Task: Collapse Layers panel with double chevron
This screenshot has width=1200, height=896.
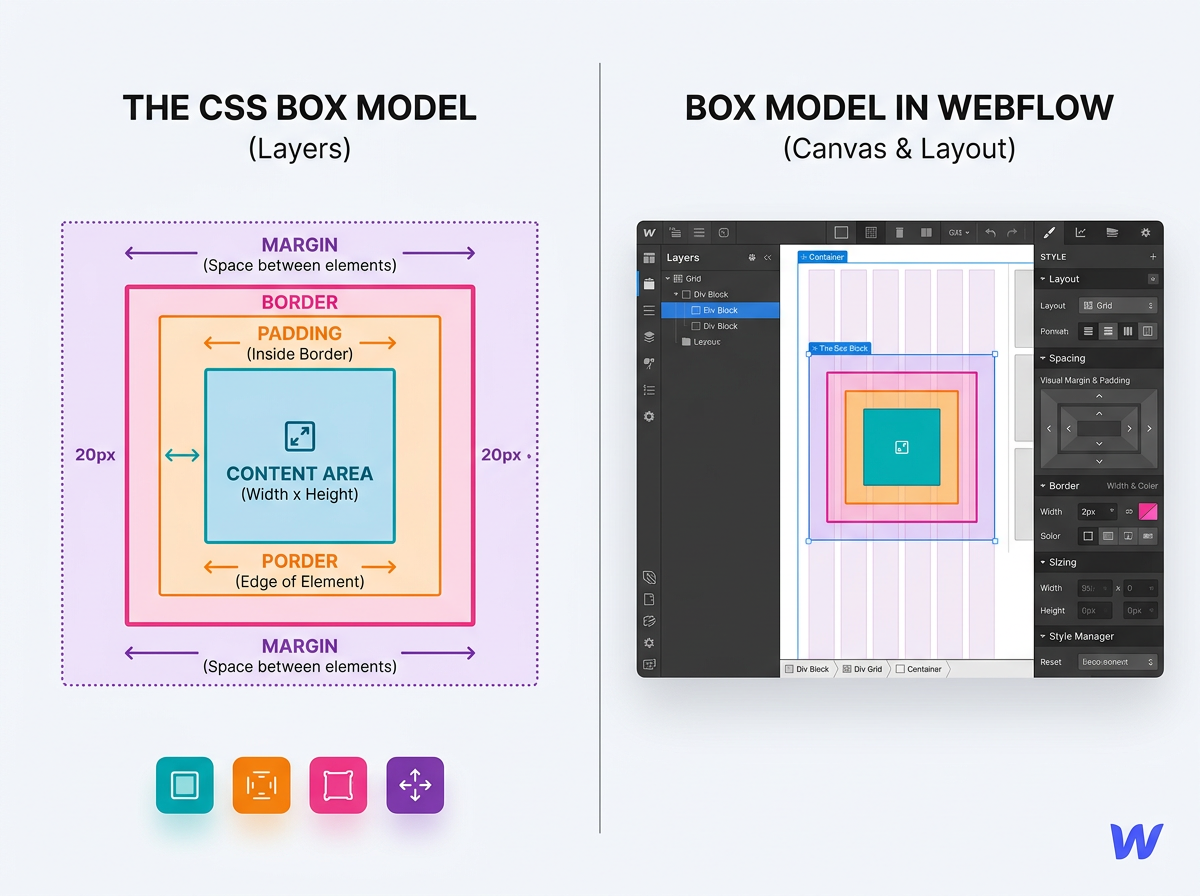Action: pyautogui.click(x=768, y=257)
